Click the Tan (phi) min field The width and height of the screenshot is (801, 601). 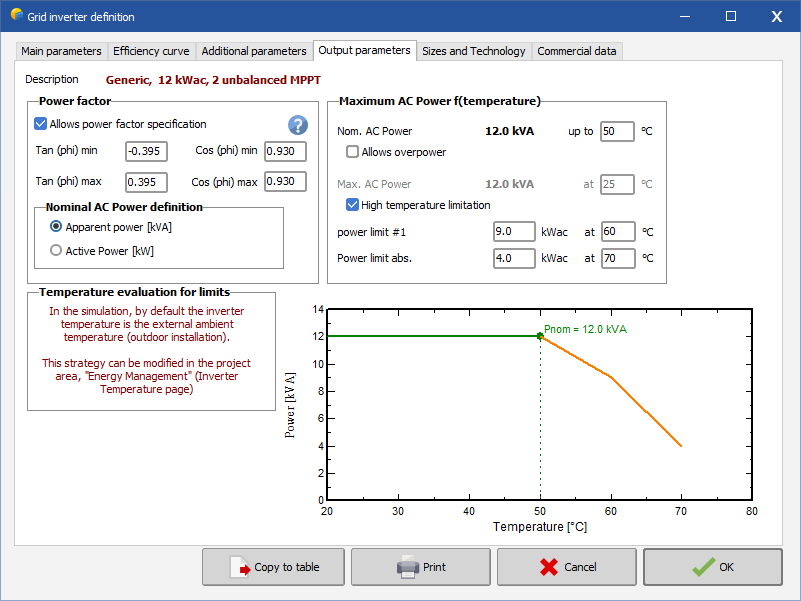click(146, 151)
